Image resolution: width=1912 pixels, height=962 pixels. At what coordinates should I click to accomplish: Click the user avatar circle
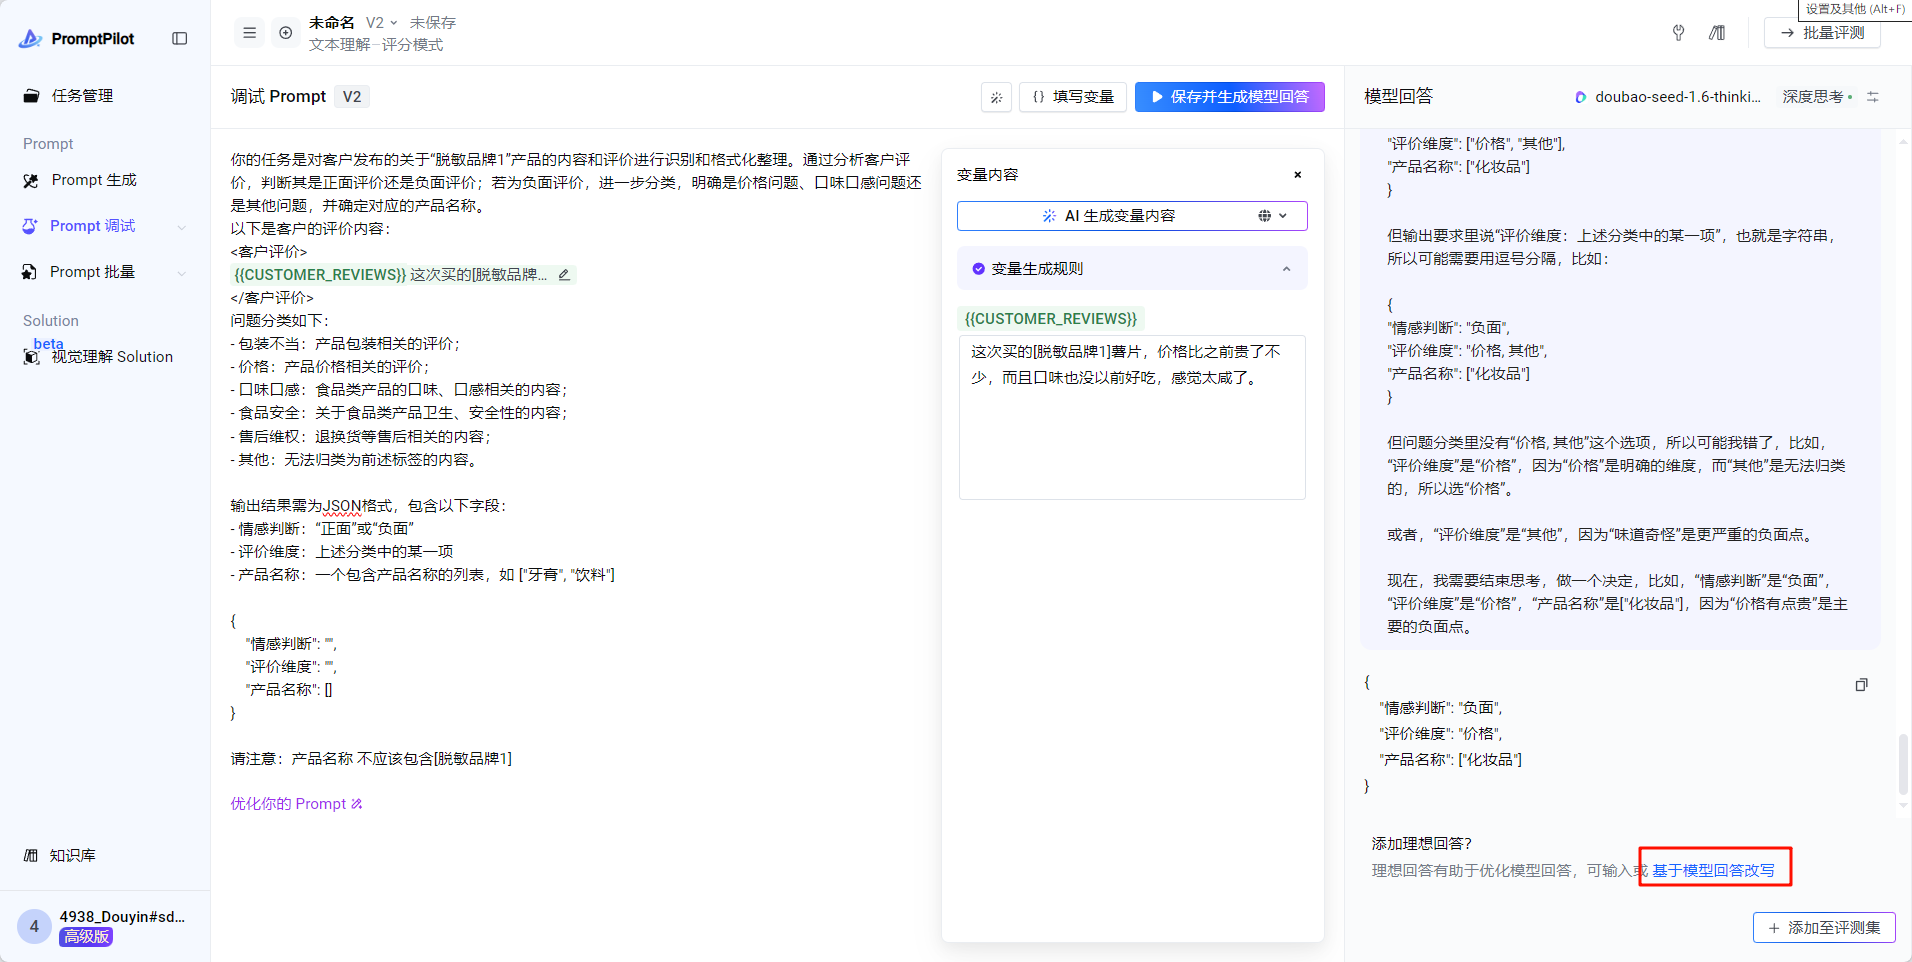[x=34, y=926]
